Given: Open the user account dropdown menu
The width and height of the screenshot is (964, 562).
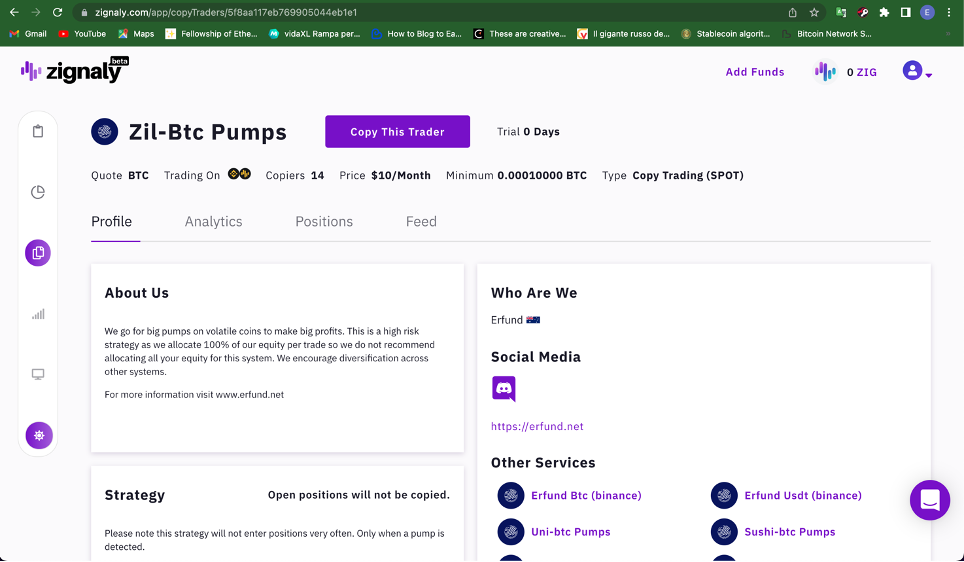Looking at the screenshot, I should pos(917,71).
